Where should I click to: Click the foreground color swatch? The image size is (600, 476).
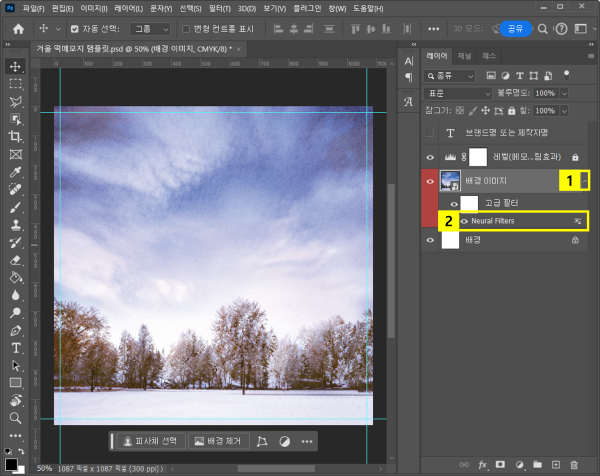point(11,464)
